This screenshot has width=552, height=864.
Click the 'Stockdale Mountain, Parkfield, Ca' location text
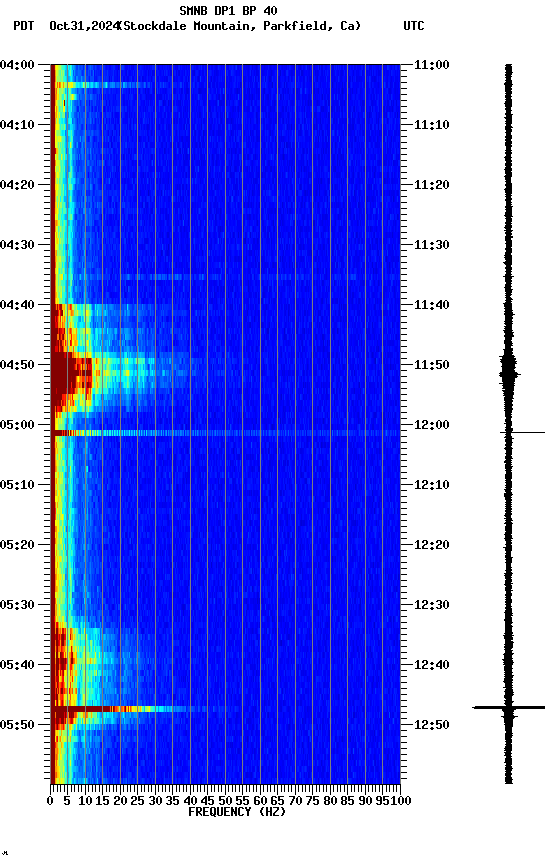point(241,26)
